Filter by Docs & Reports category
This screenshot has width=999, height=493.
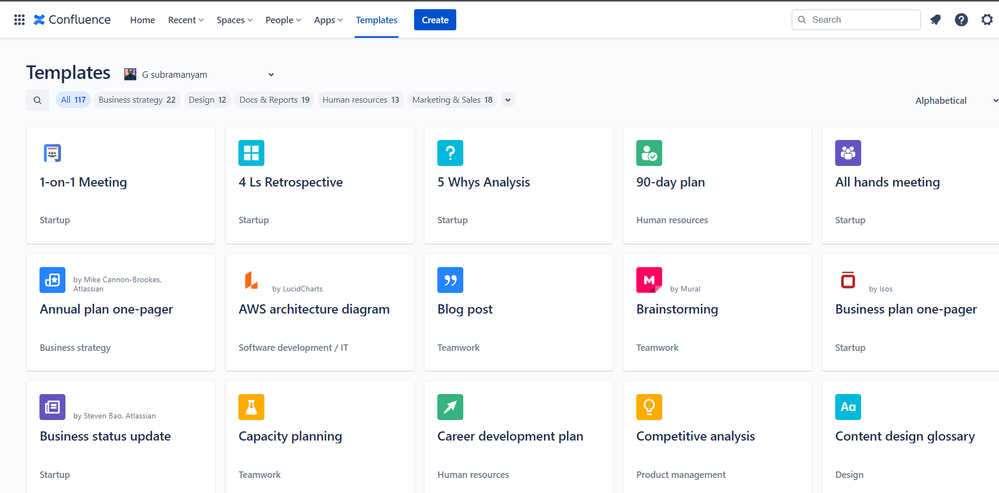[275, 100]
